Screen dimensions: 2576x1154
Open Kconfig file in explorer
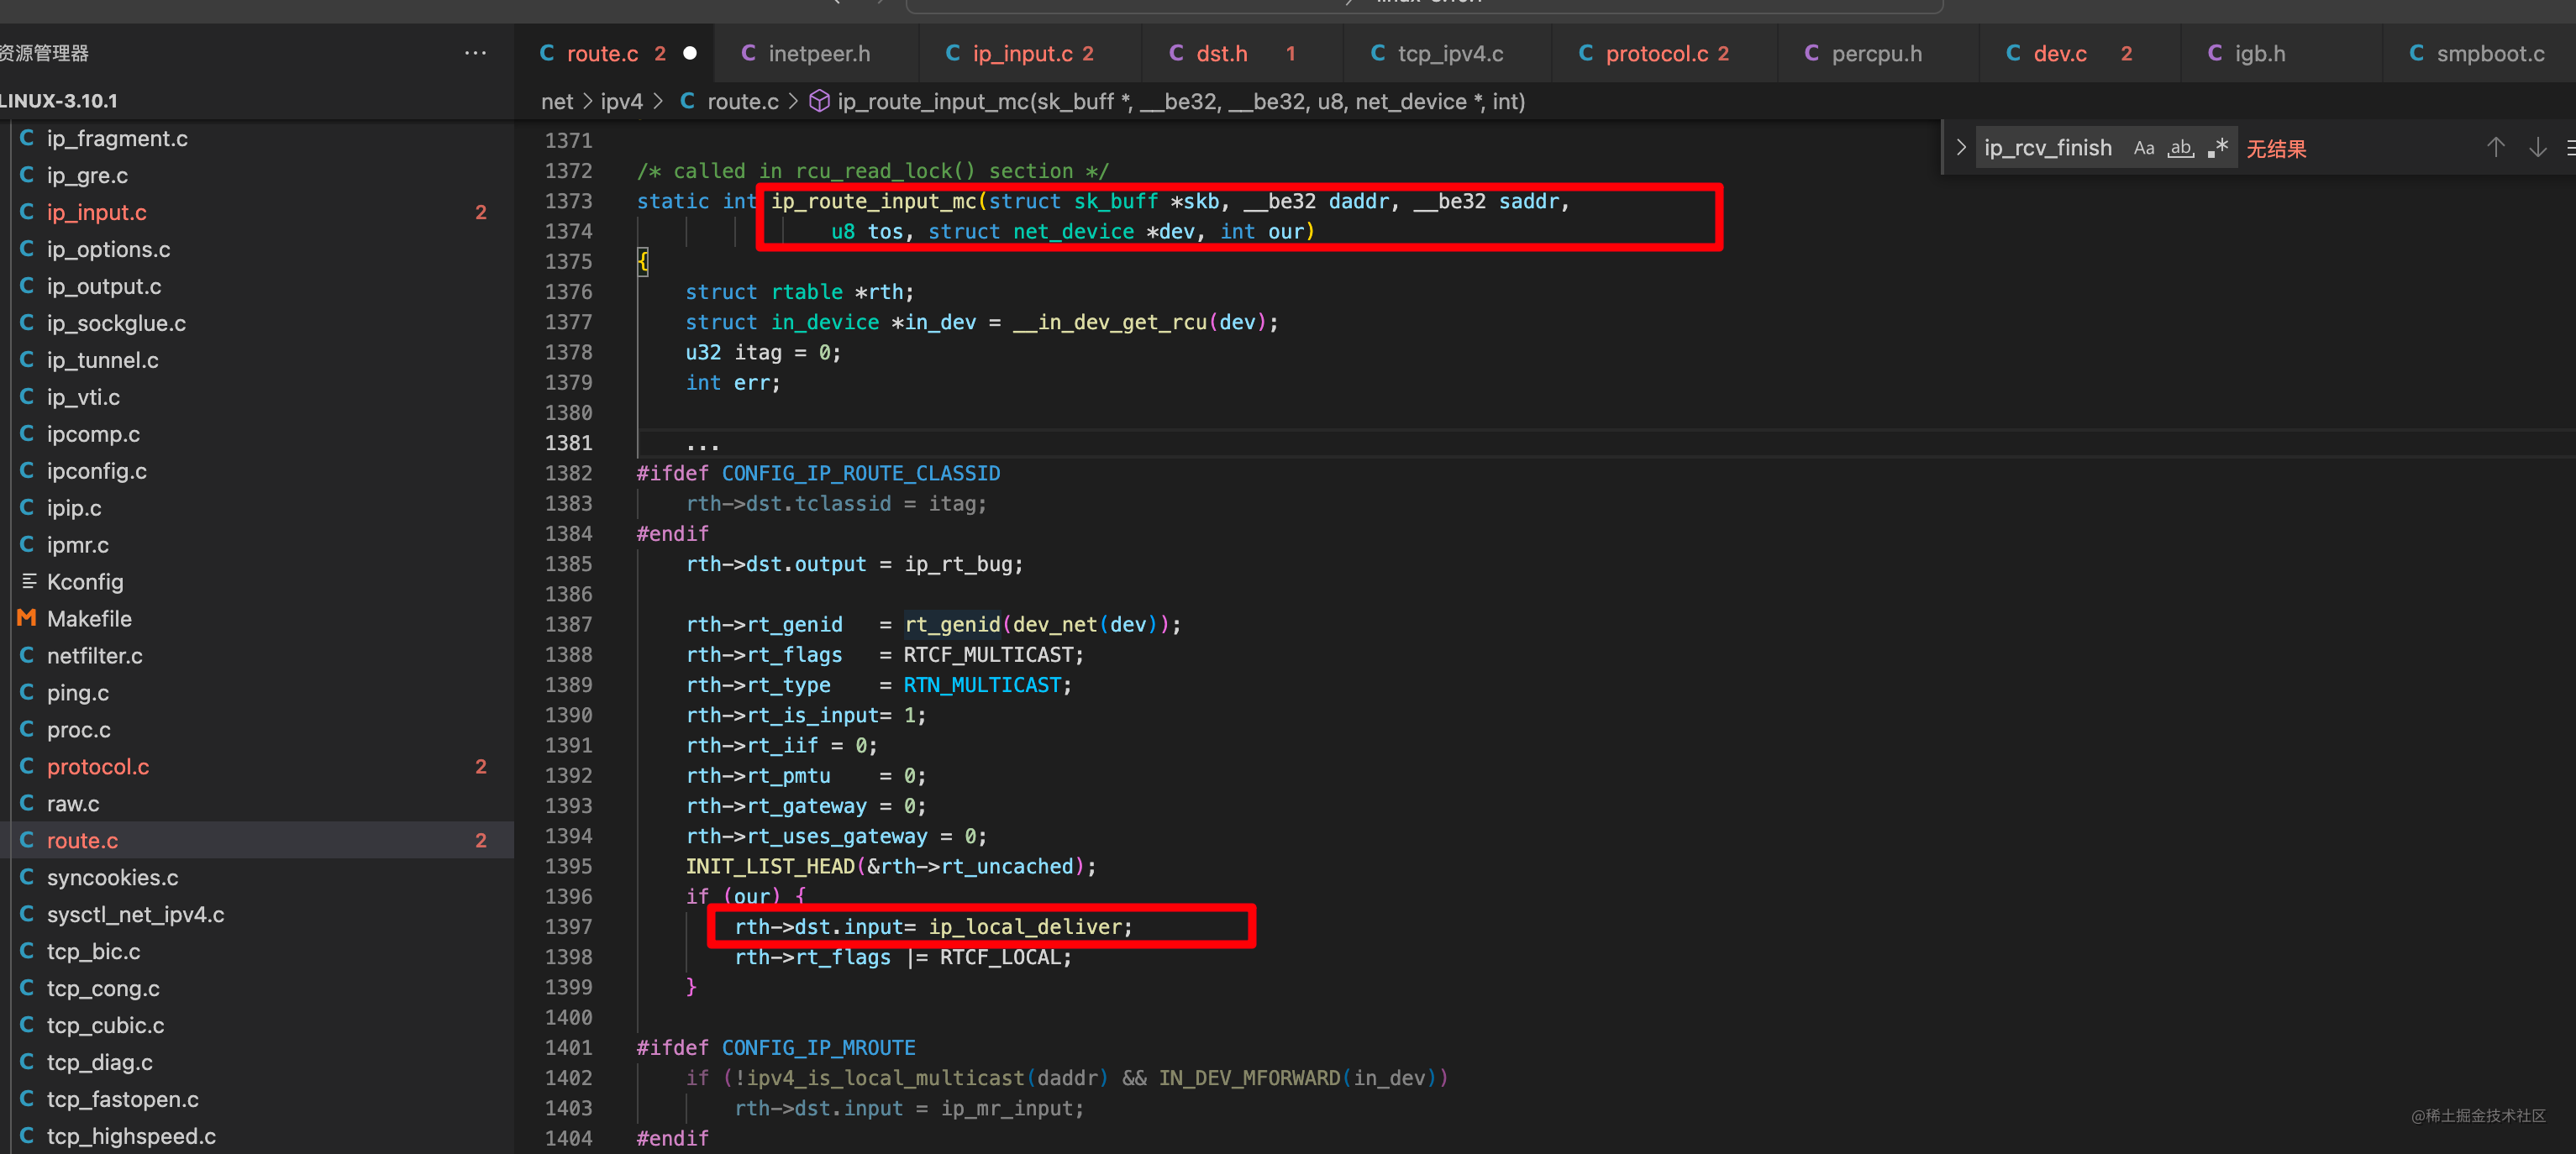[x=85, y=582]
